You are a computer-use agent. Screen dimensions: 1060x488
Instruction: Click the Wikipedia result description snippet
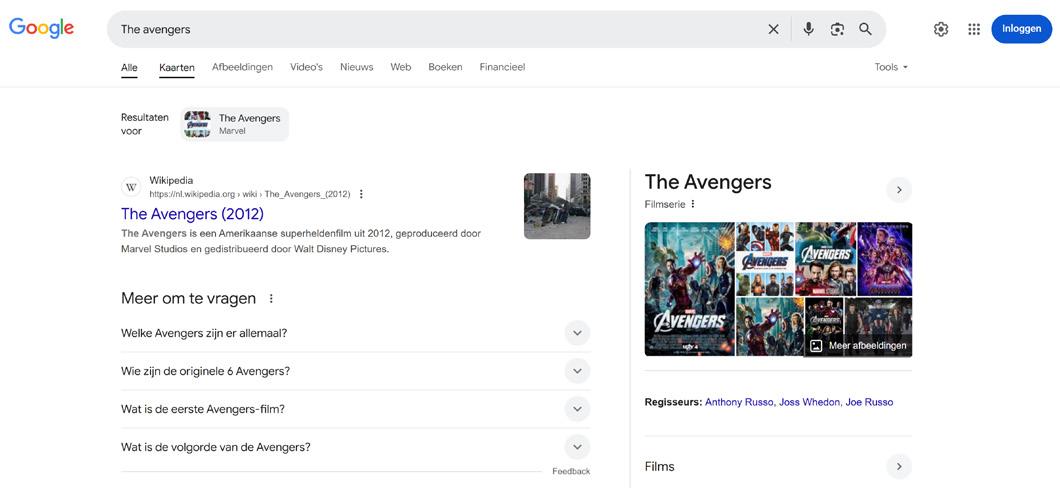point(301,241)
